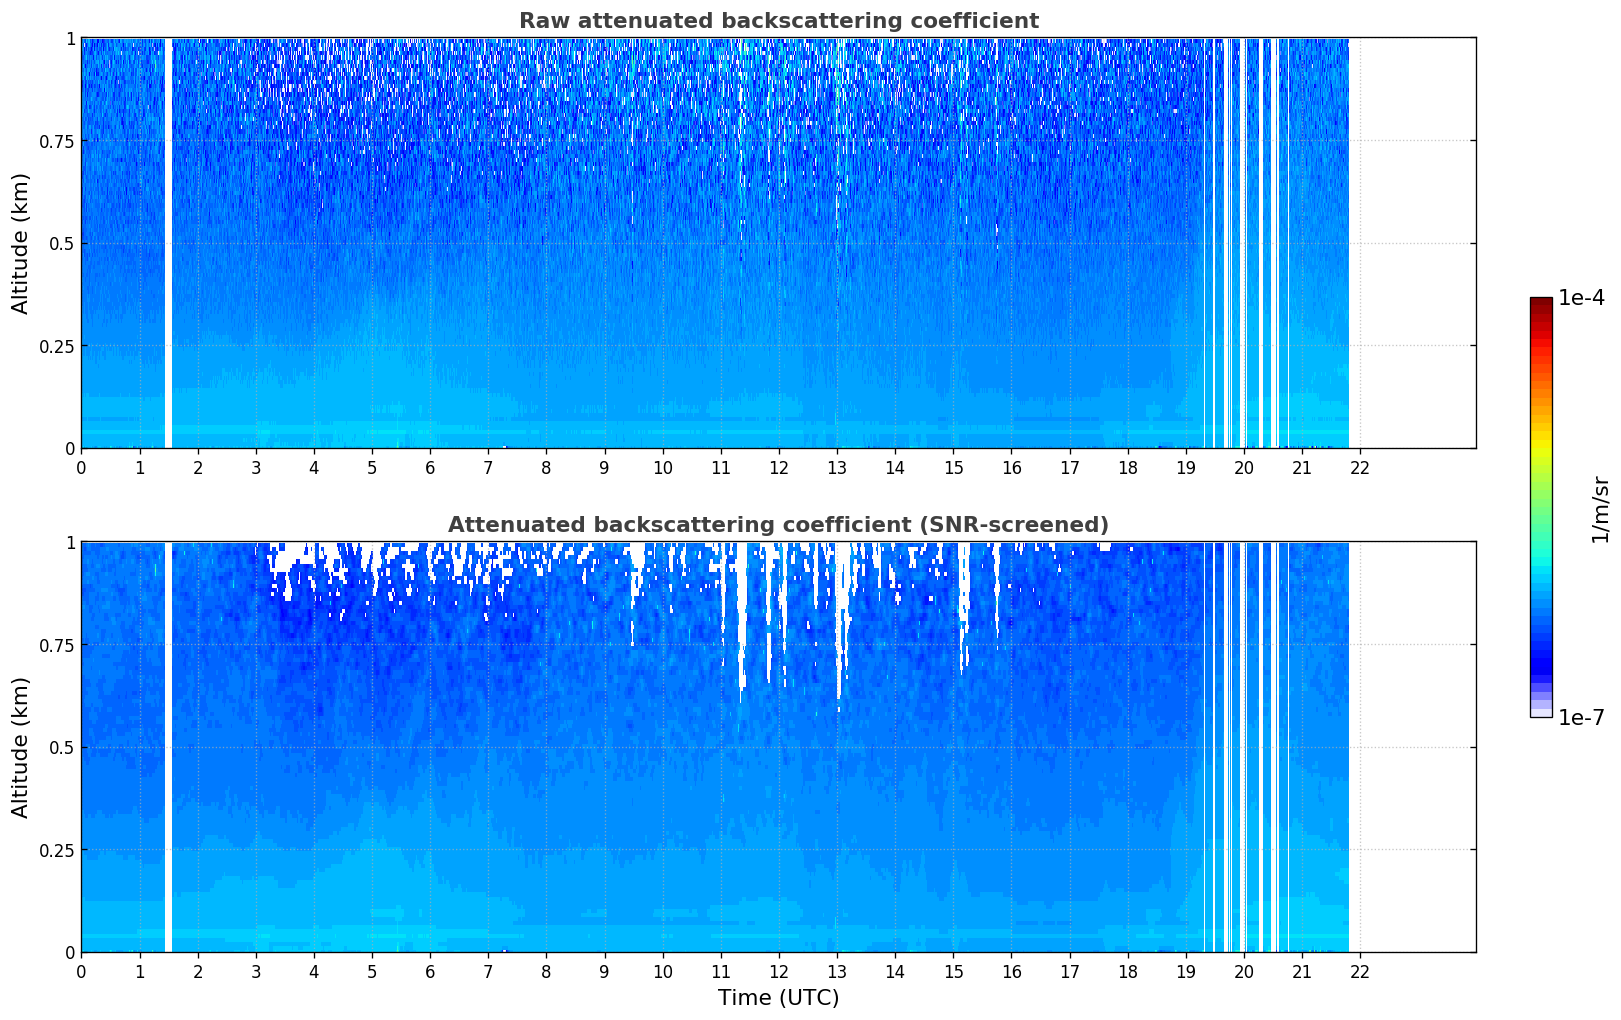Click the "Attenuated backscattering coefficient (SNR-screened)" title

pos(778,525)
